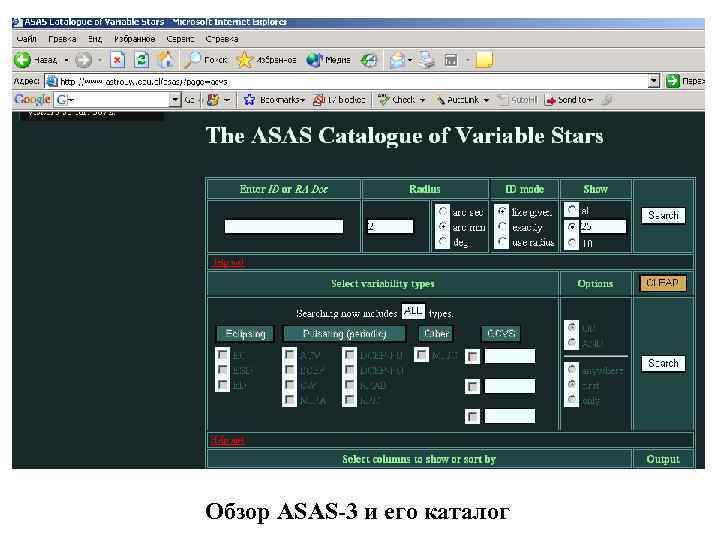The height and width of the screenshot is (540, 720).
Task: Open Back button history dropdown arrow
Action: 66,60
